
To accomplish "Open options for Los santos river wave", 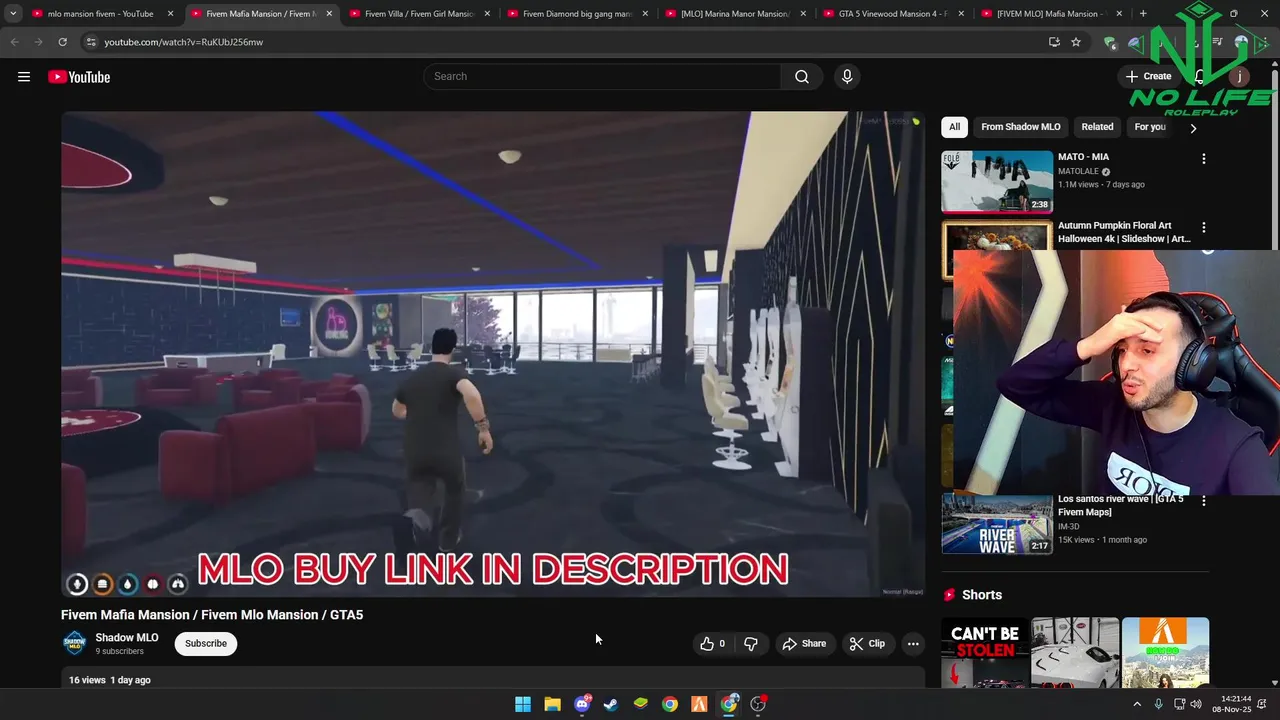I will [x=1204, y=500].
